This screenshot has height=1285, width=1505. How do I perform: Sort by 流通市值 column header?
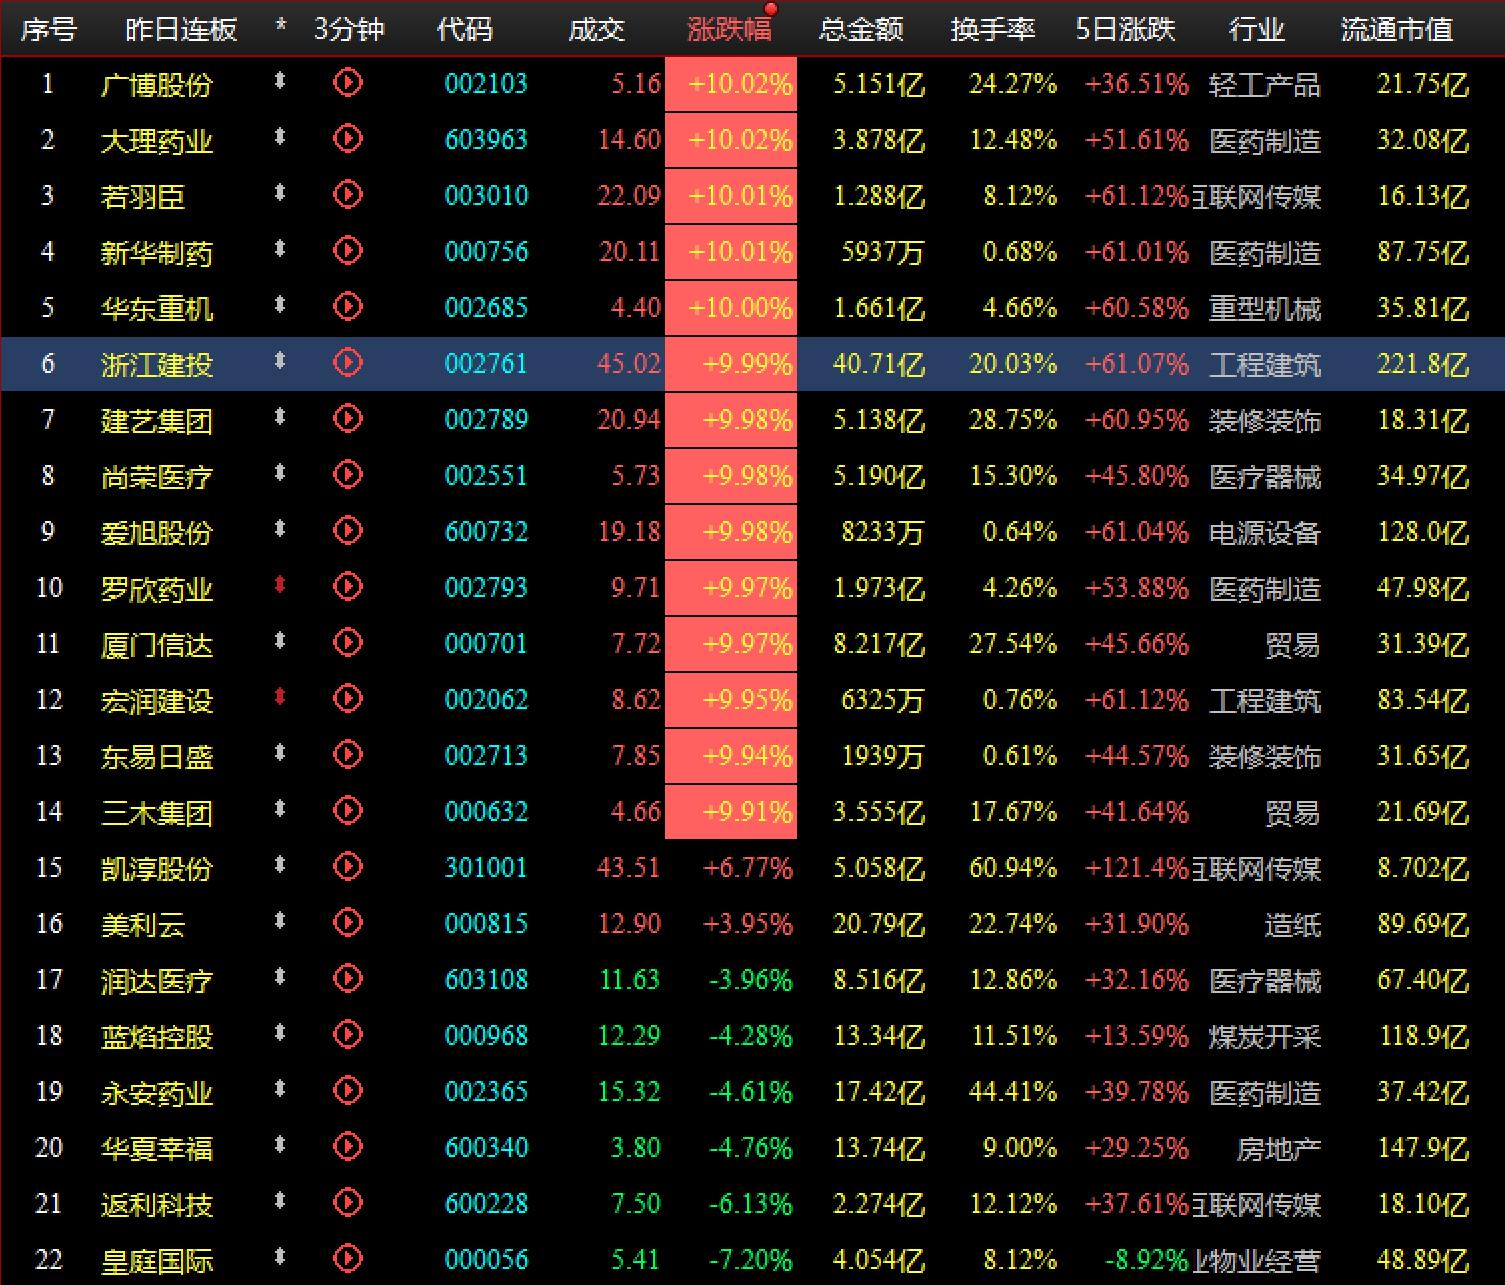[x=1397, y=29]
